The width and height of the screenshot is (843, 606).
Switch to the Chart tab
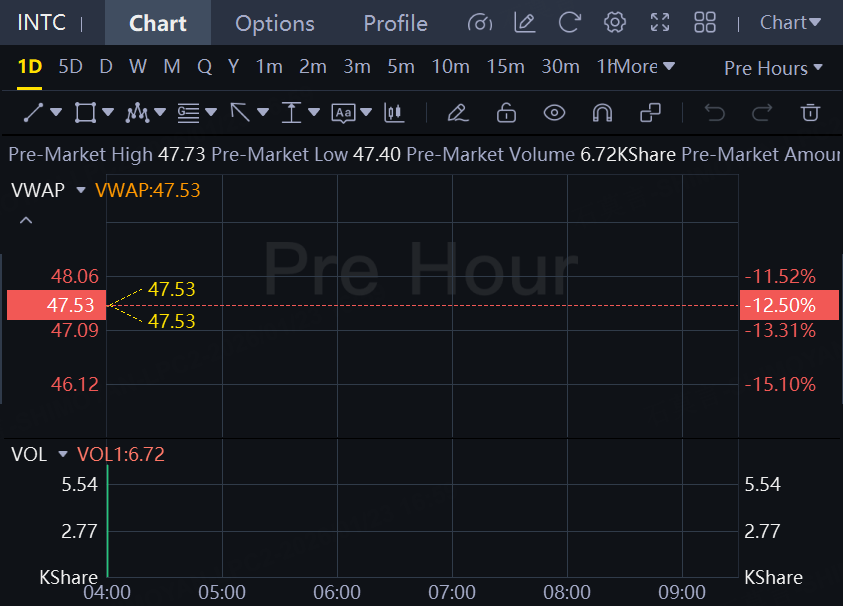pos(158,23)
